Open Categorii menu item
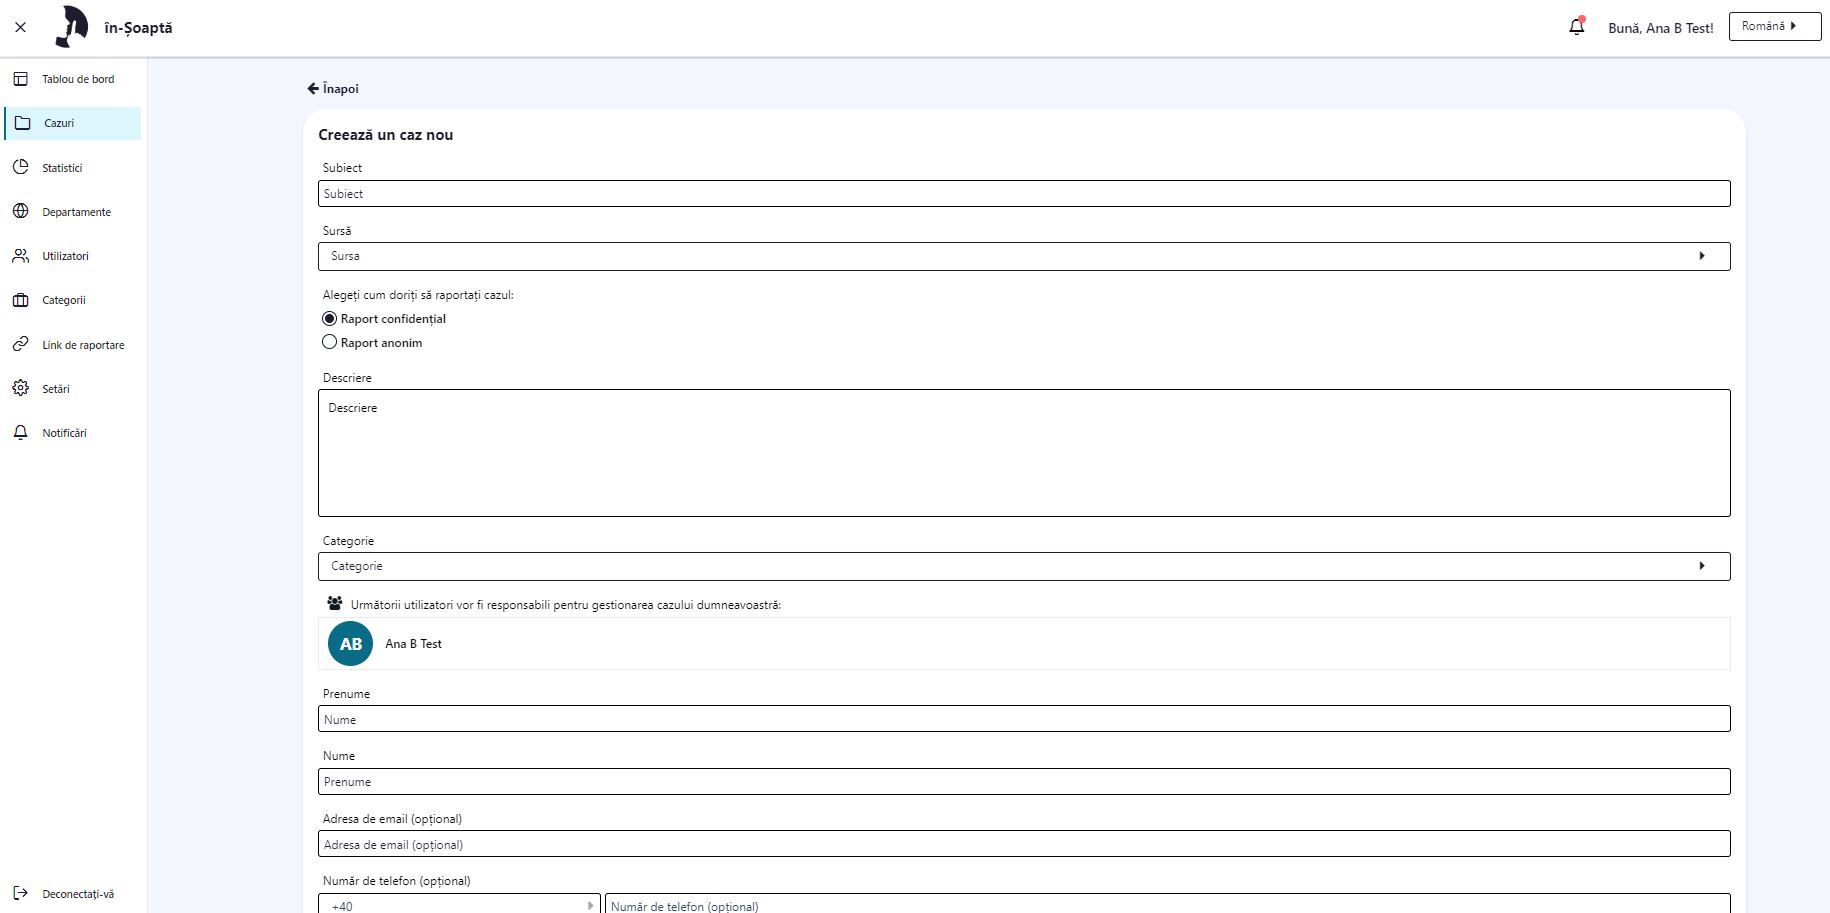 (x=64, y=300)
